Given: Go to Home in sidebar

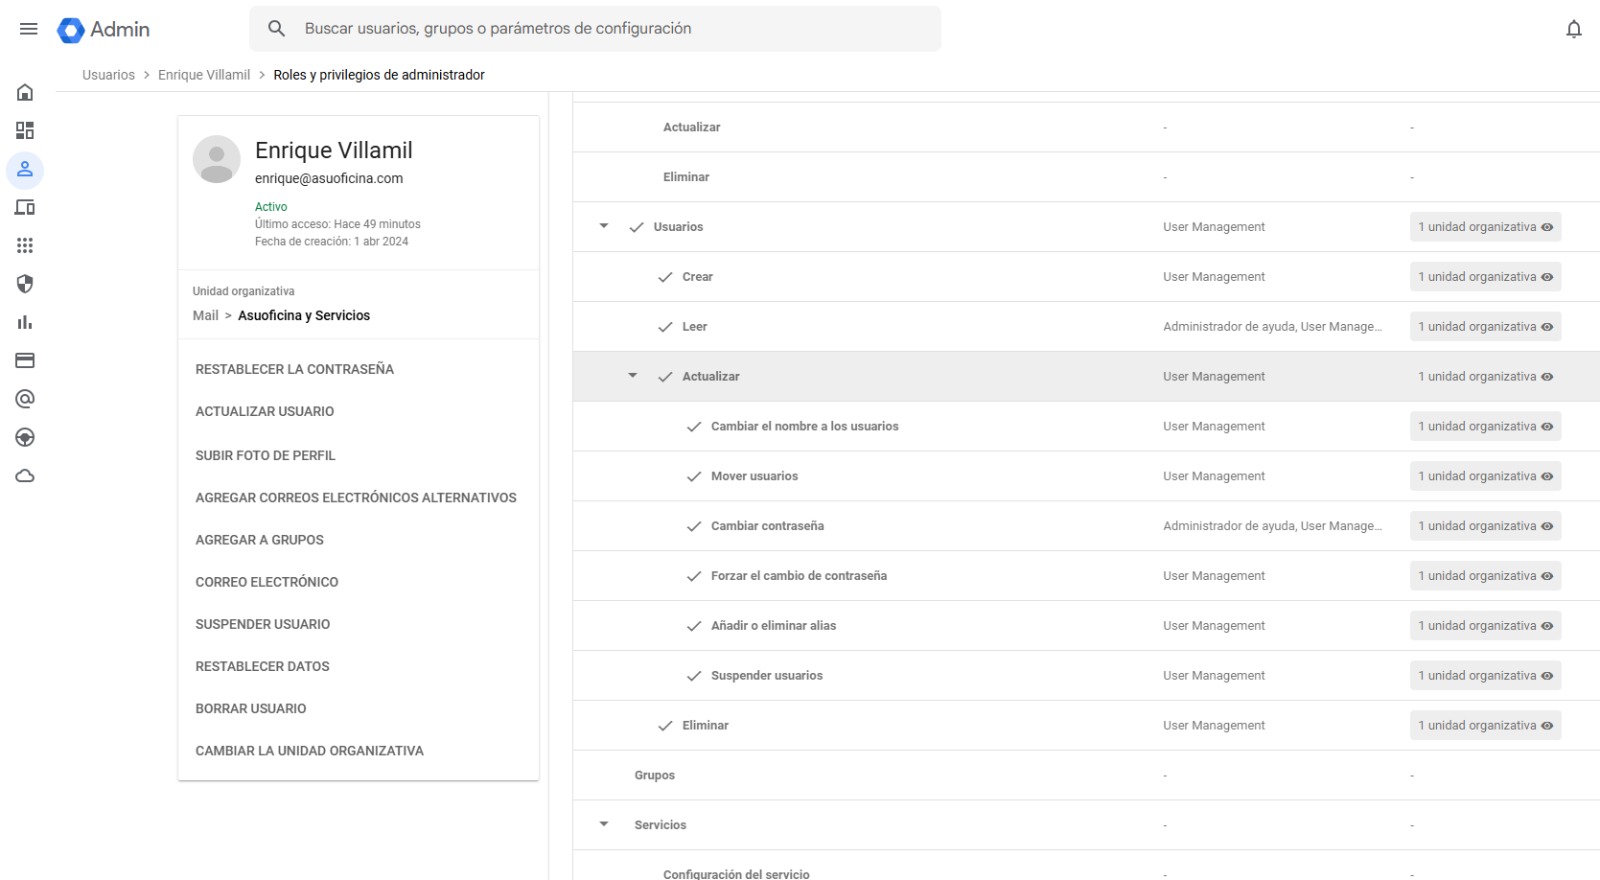Looking at the screenshot, I should (x=25, y=93).
